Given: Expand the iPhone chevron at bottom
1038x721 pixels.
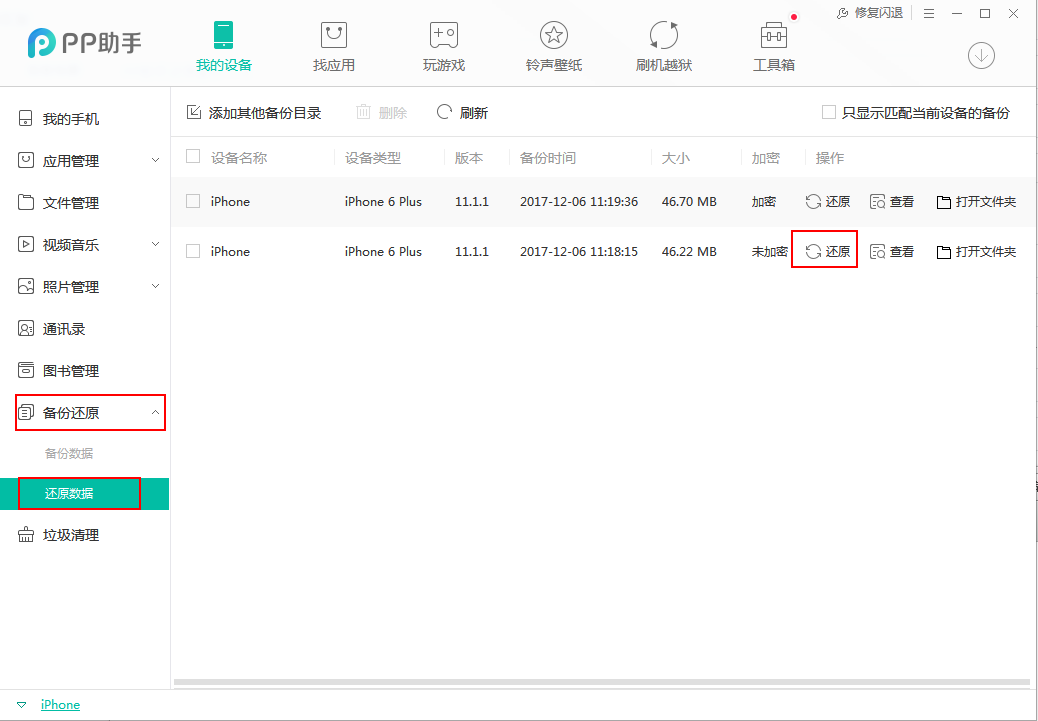Looking at the screenshot, I should (x=21, y=704).
